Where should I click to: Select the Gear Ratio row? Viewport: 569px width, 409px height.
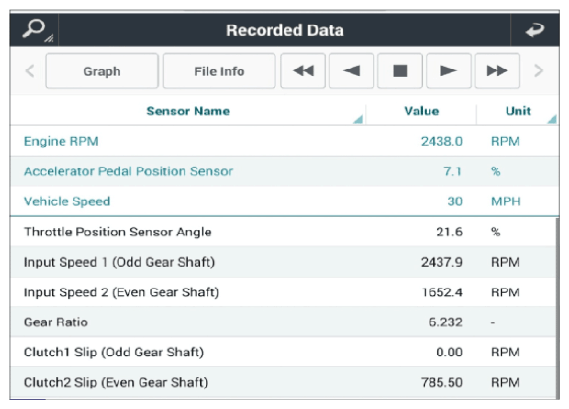point(283,322)
